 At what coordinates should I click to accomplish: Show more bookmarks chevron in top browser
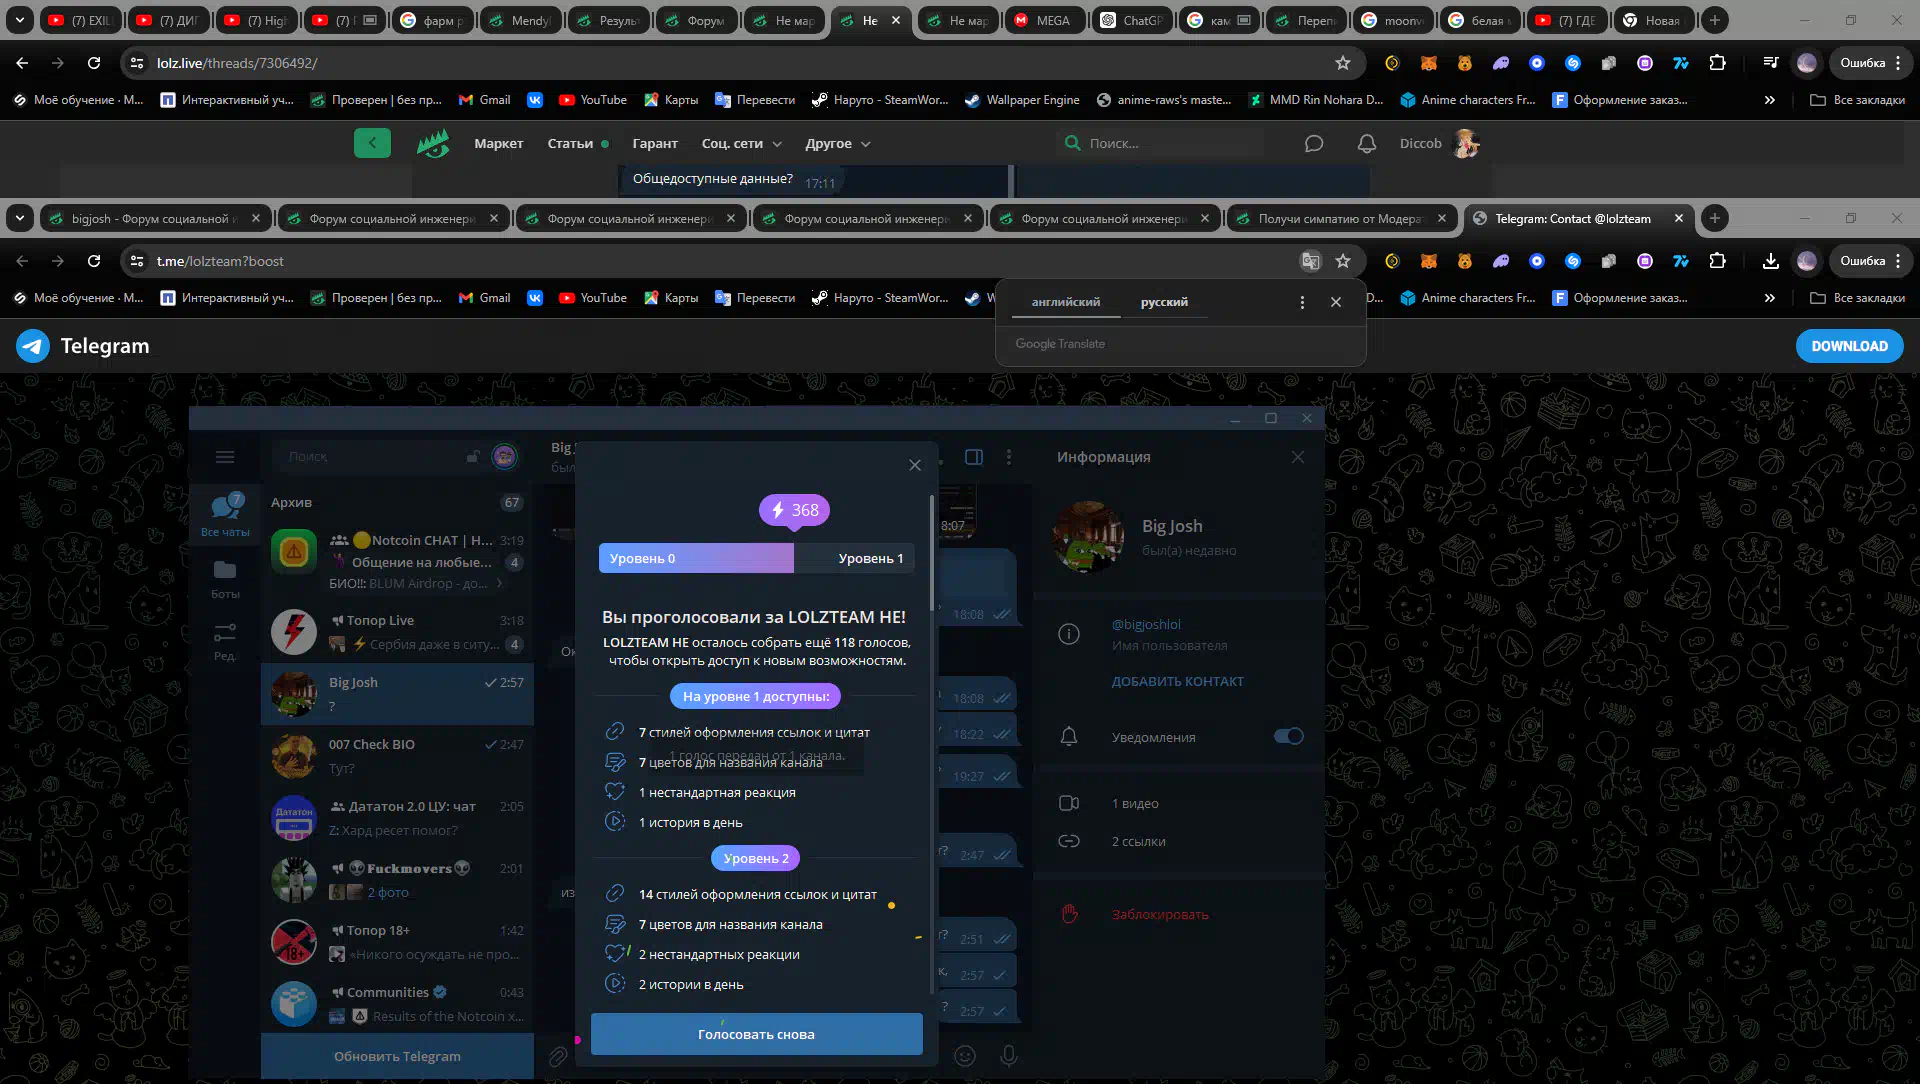coord(1770,100)
